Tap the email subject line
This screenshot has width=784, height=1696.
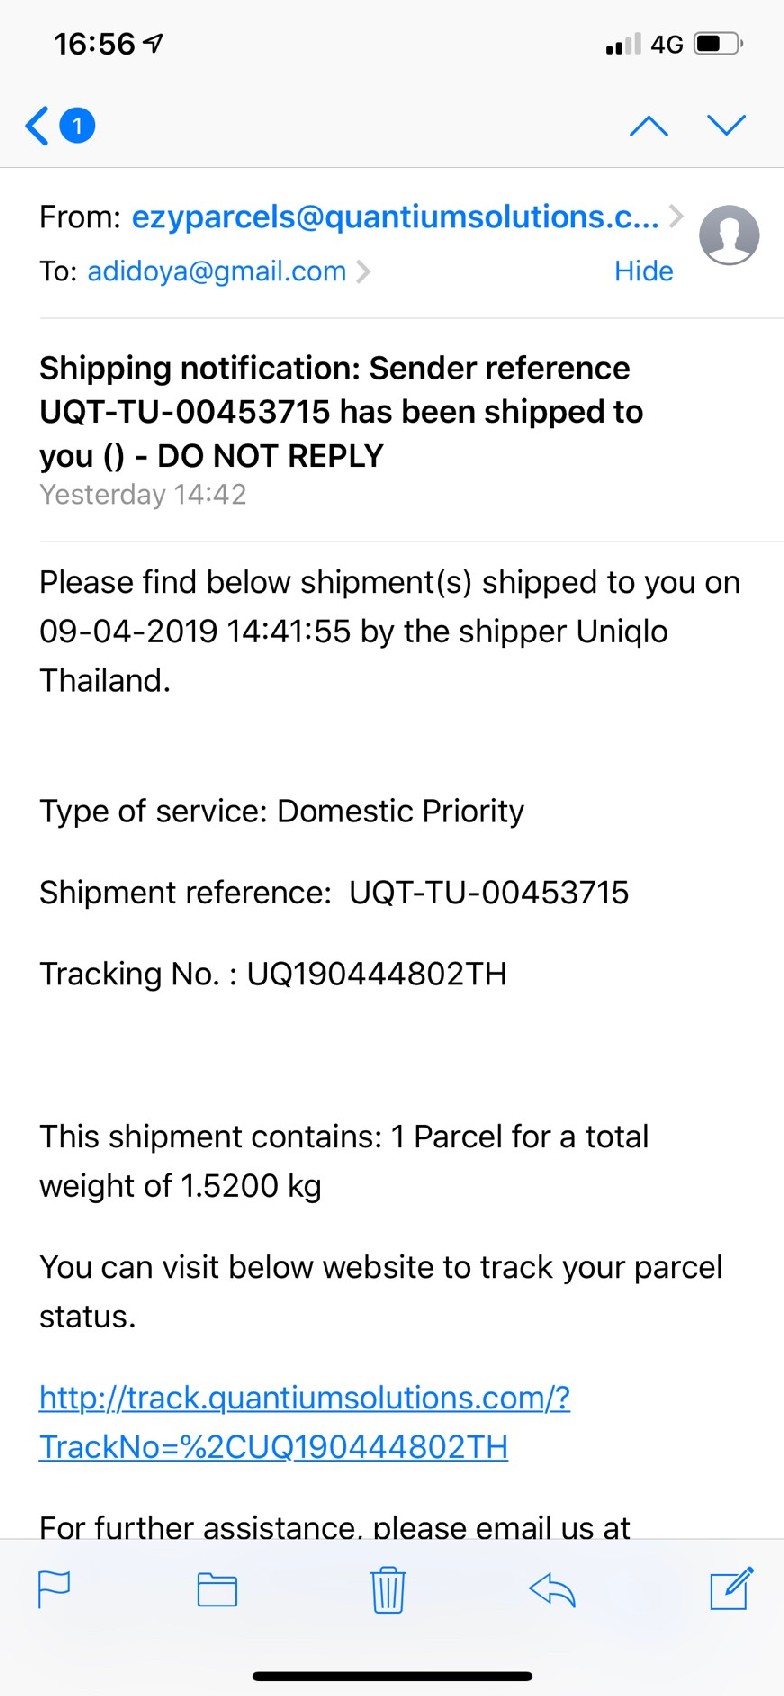pos(340,412)
